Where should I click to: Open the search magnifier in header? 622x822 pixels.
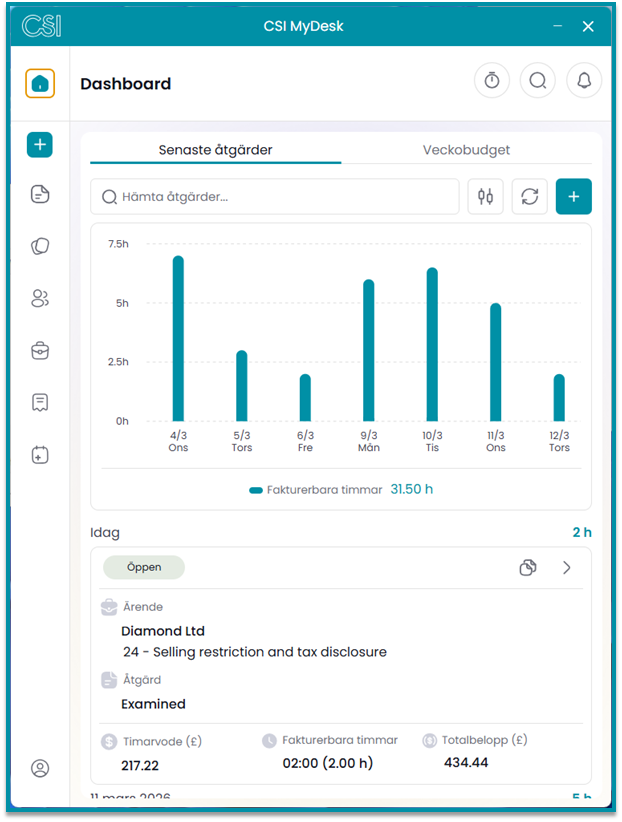click(538, 82)
